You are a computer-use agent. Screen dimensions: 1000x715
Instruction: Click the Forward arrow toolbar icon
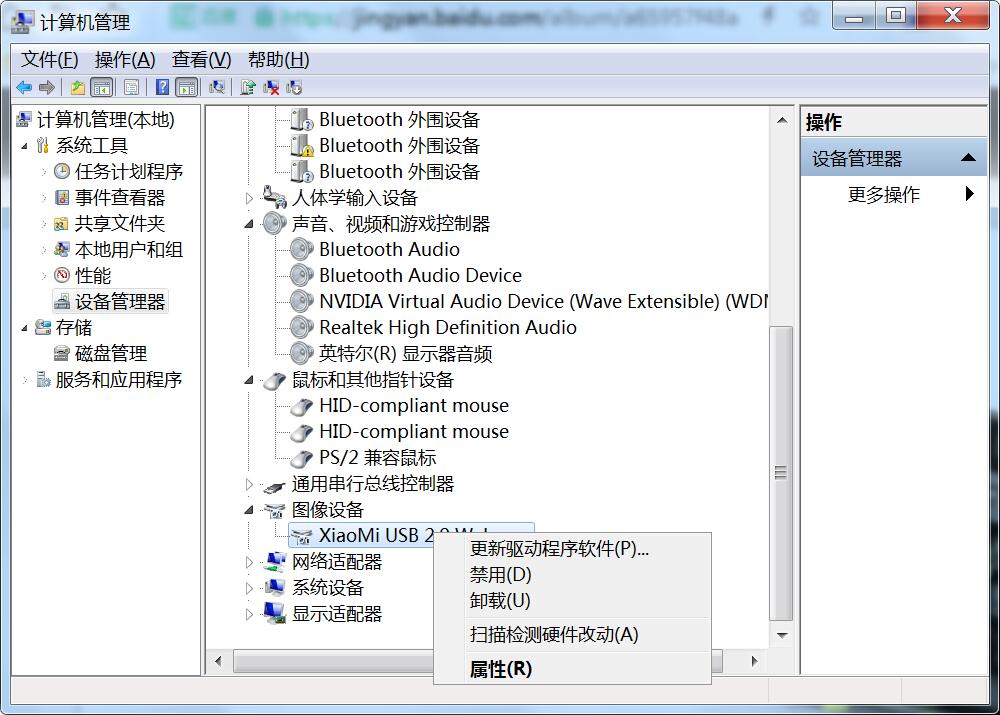(x=47, y=87)
